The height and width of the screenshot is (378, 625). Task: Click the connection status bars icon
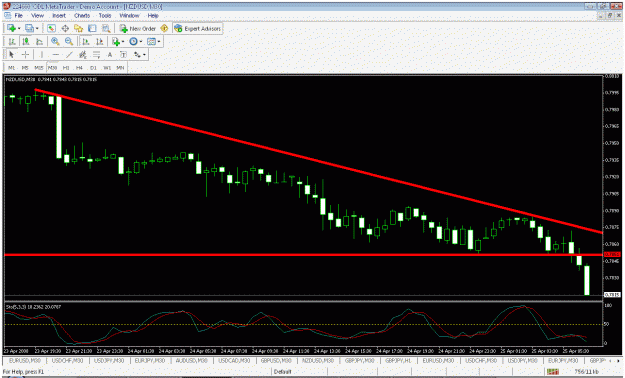coord(552,372)
